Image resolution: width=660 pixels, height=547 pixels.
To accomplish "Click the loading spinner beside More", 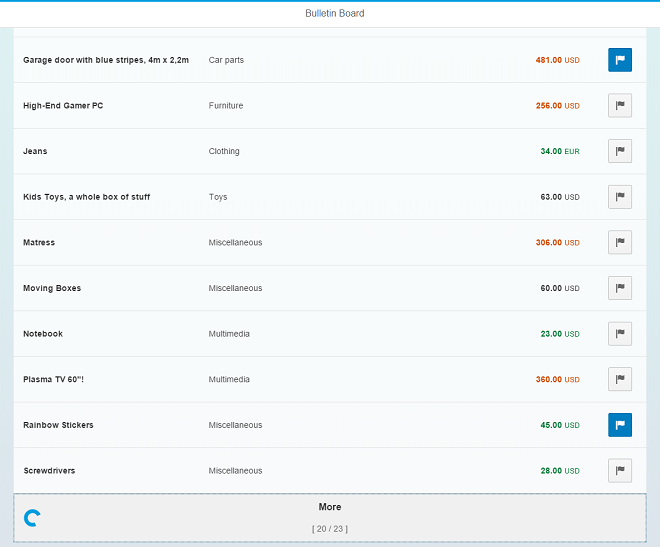I will pyautogui.click(x=32, y=517).
